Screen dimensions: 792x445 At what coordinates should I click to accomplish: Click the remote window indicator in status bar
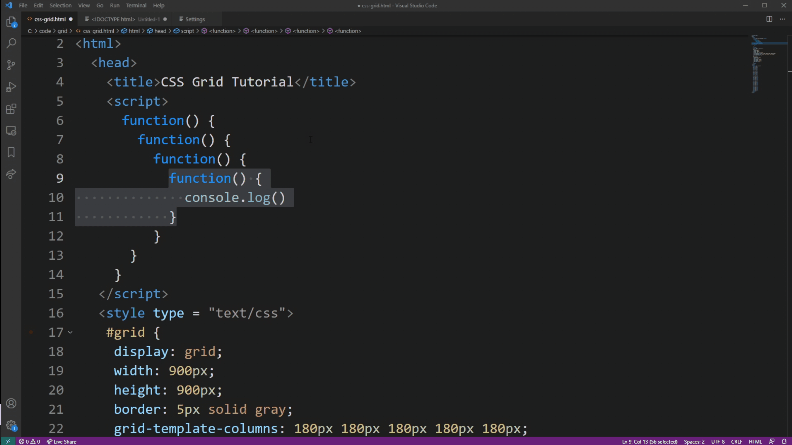pos(8,441)
